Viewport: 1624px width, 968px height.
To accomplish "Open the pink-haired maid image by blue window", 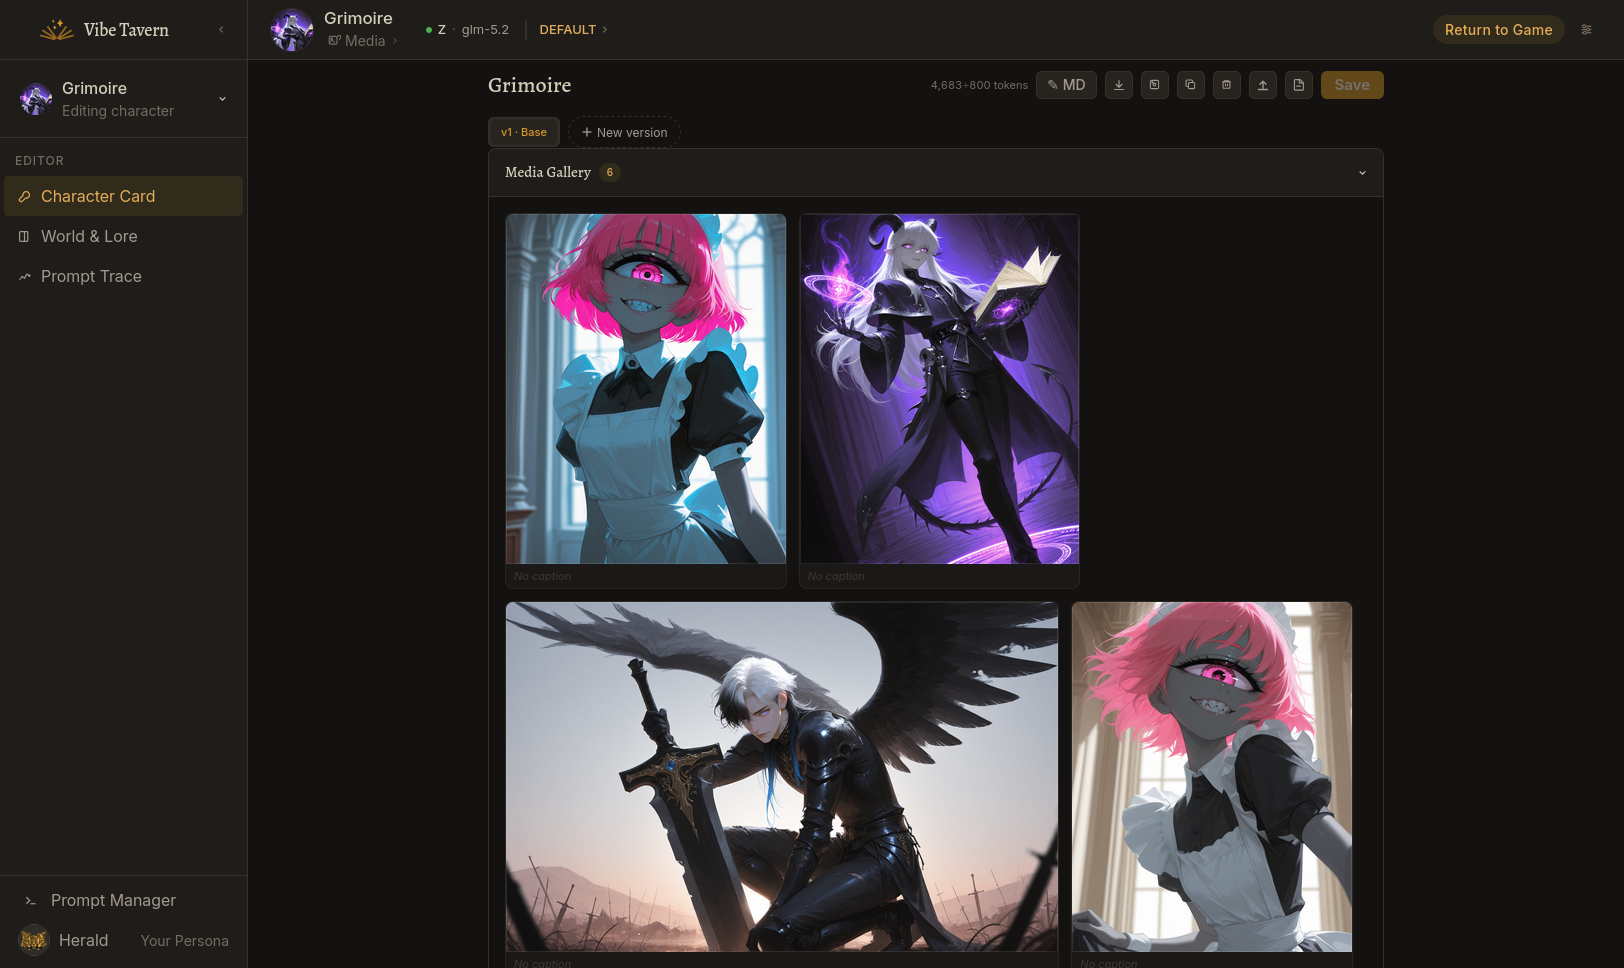I will coord(646,389).
